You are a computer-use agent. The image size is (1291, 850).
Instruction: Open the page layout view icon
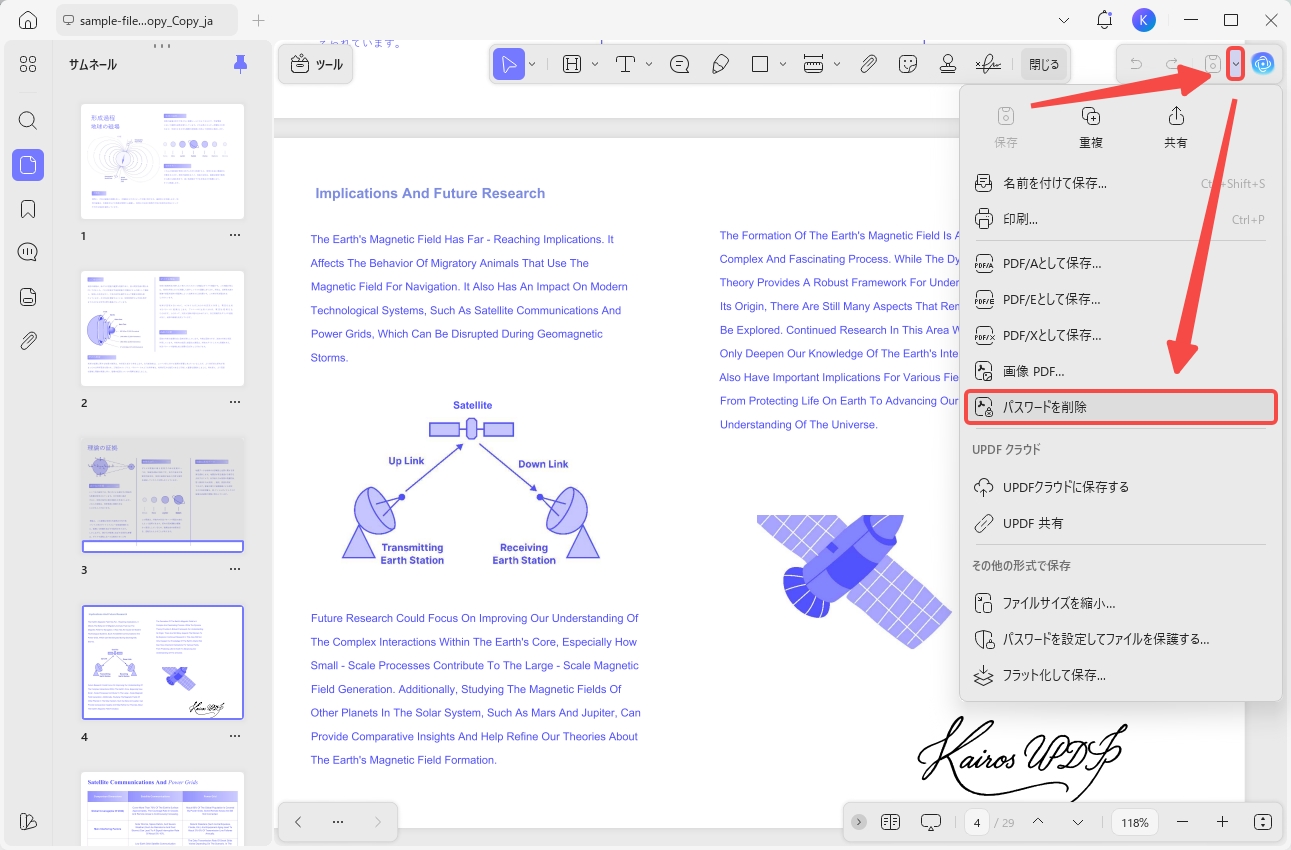(891, 822)
